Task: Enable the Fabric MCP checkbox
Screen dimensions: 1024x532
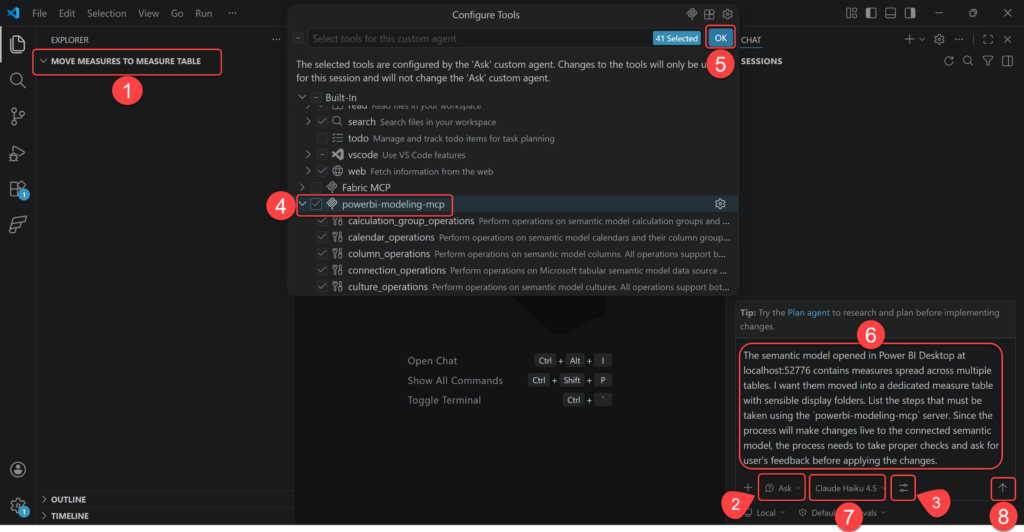Action: tap(316, 187)
